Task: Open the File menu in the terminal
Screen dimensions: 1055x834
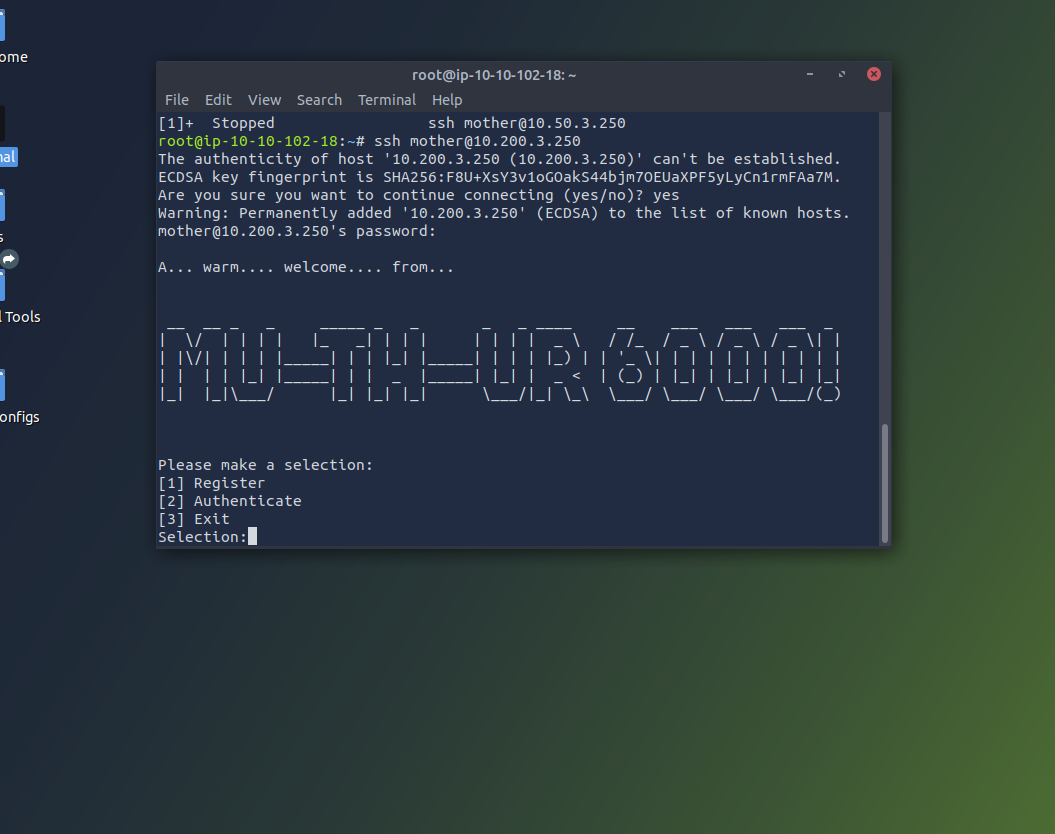Action: pyautogui.click(x=176, y=100)
